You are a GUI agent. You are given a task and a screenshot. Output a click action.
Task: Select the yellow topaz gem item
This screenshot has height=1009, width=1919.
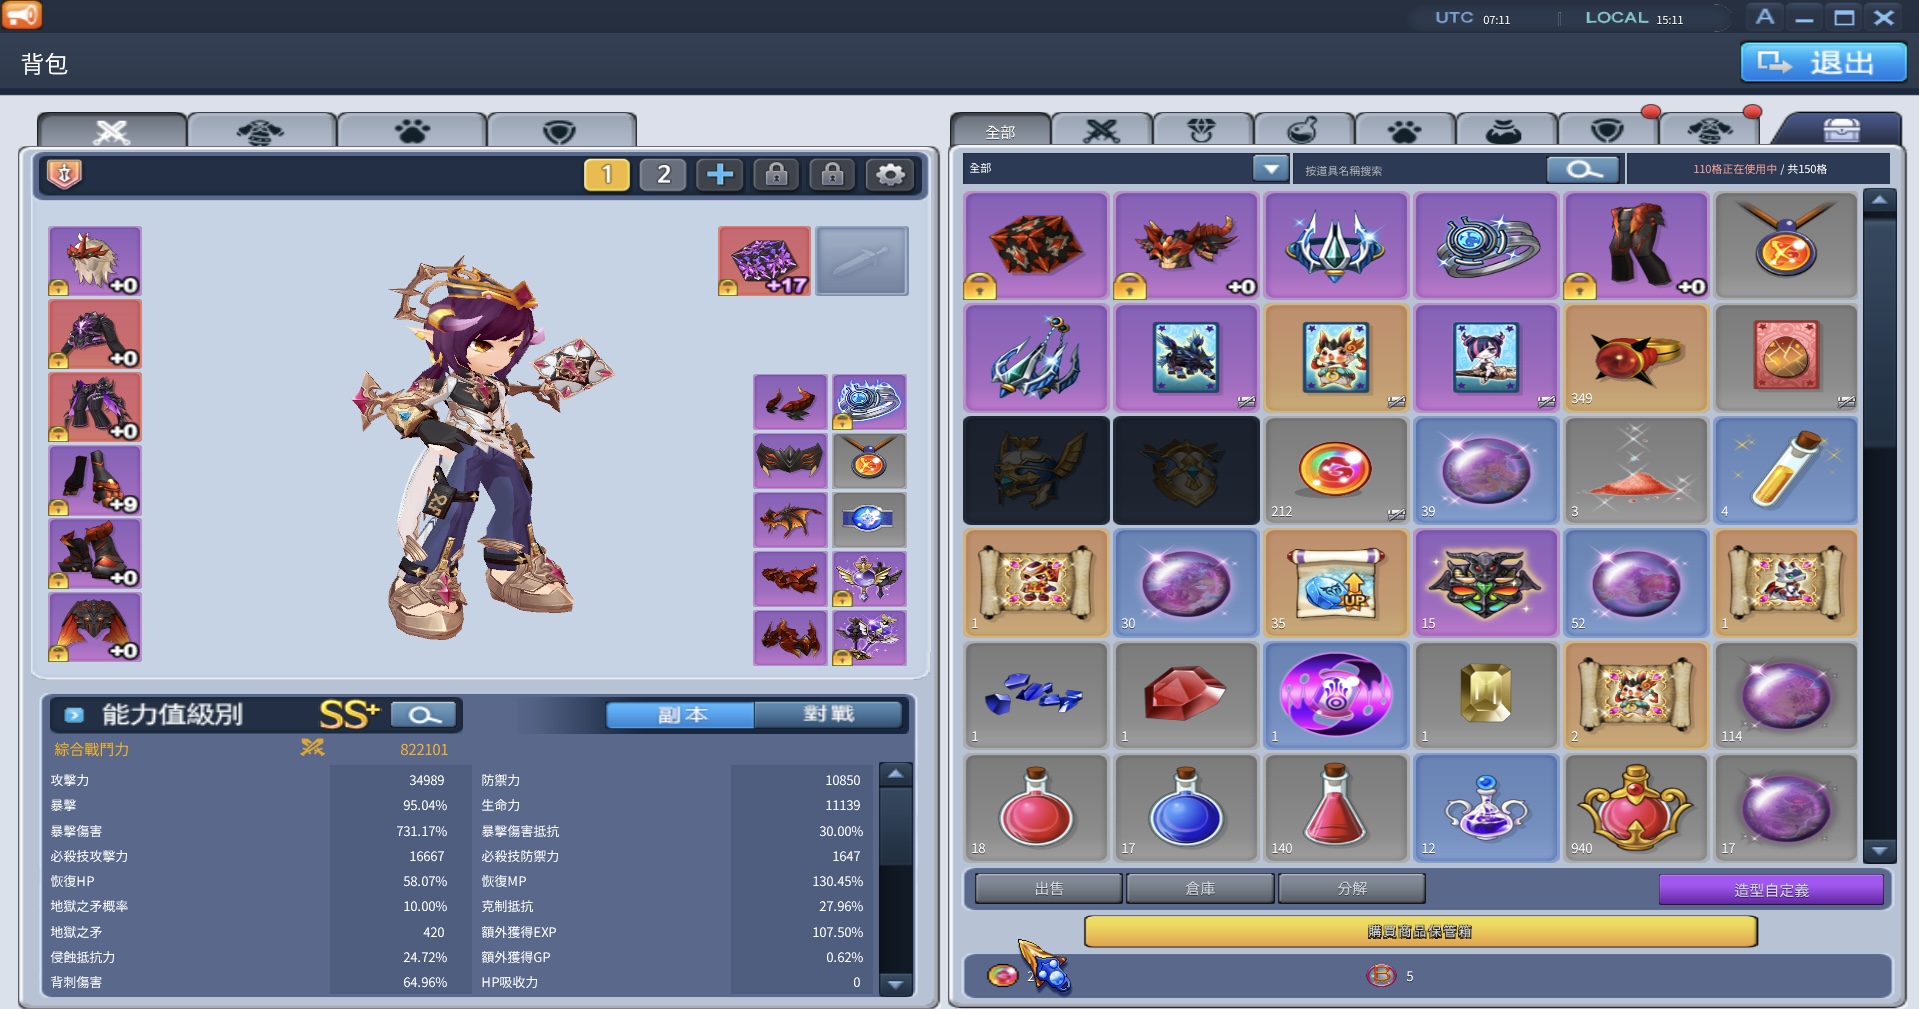pos(1486,695)
